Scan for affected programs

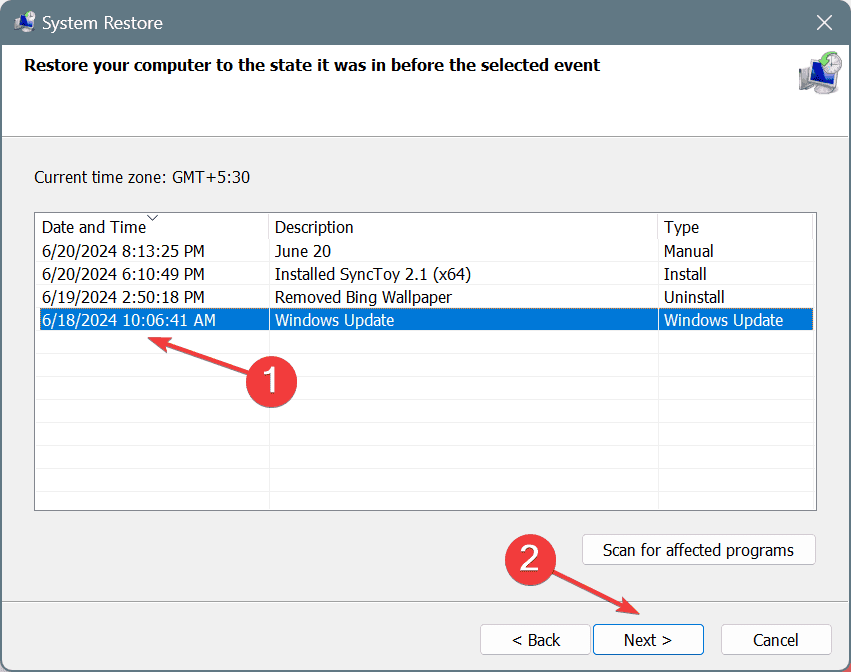[698, 550]
